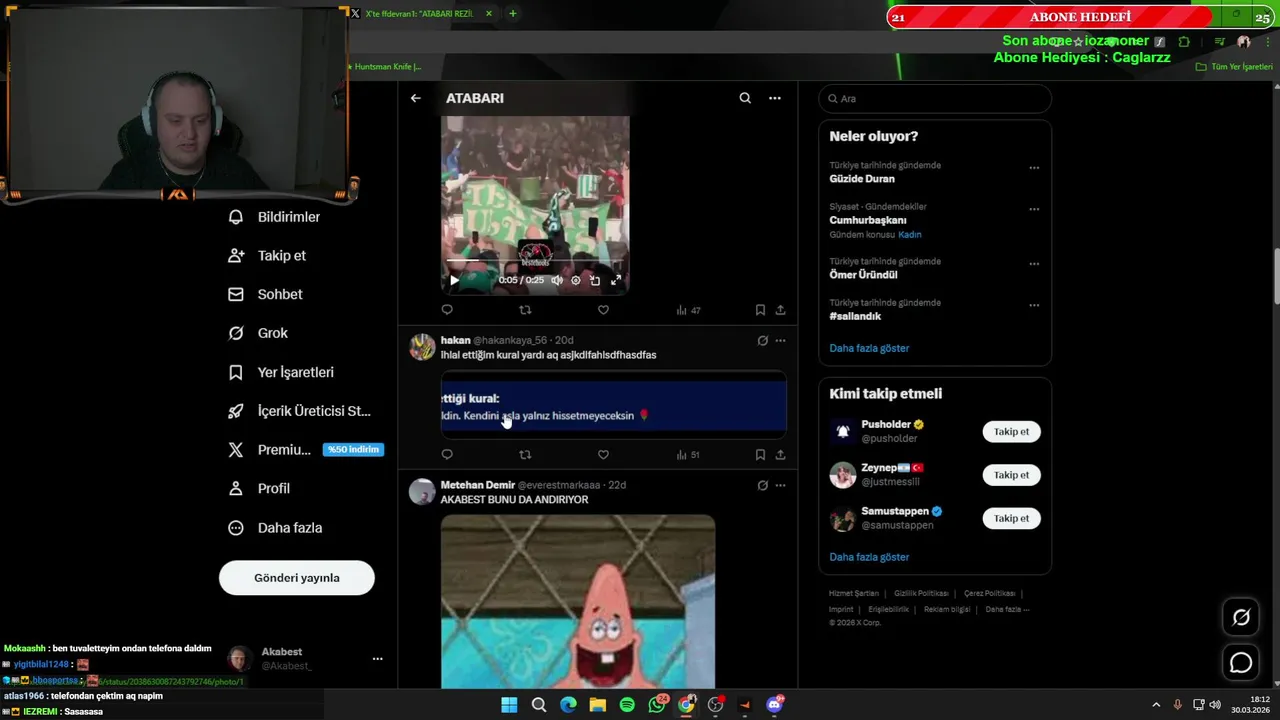Open video settings gear icon
The height and width of the screenshot is (720, 1280).
pyautogui.click(x=576, y=280)
